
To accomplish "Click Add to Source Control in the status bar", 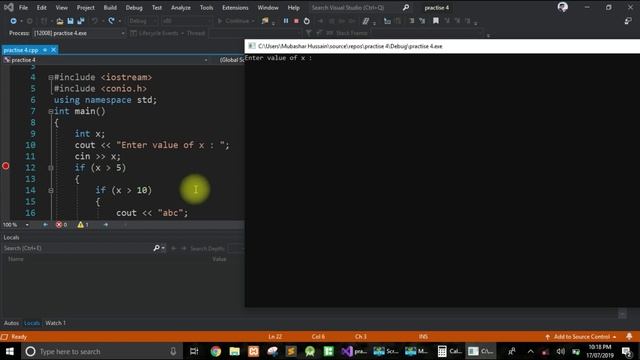I will pos(580,337).
